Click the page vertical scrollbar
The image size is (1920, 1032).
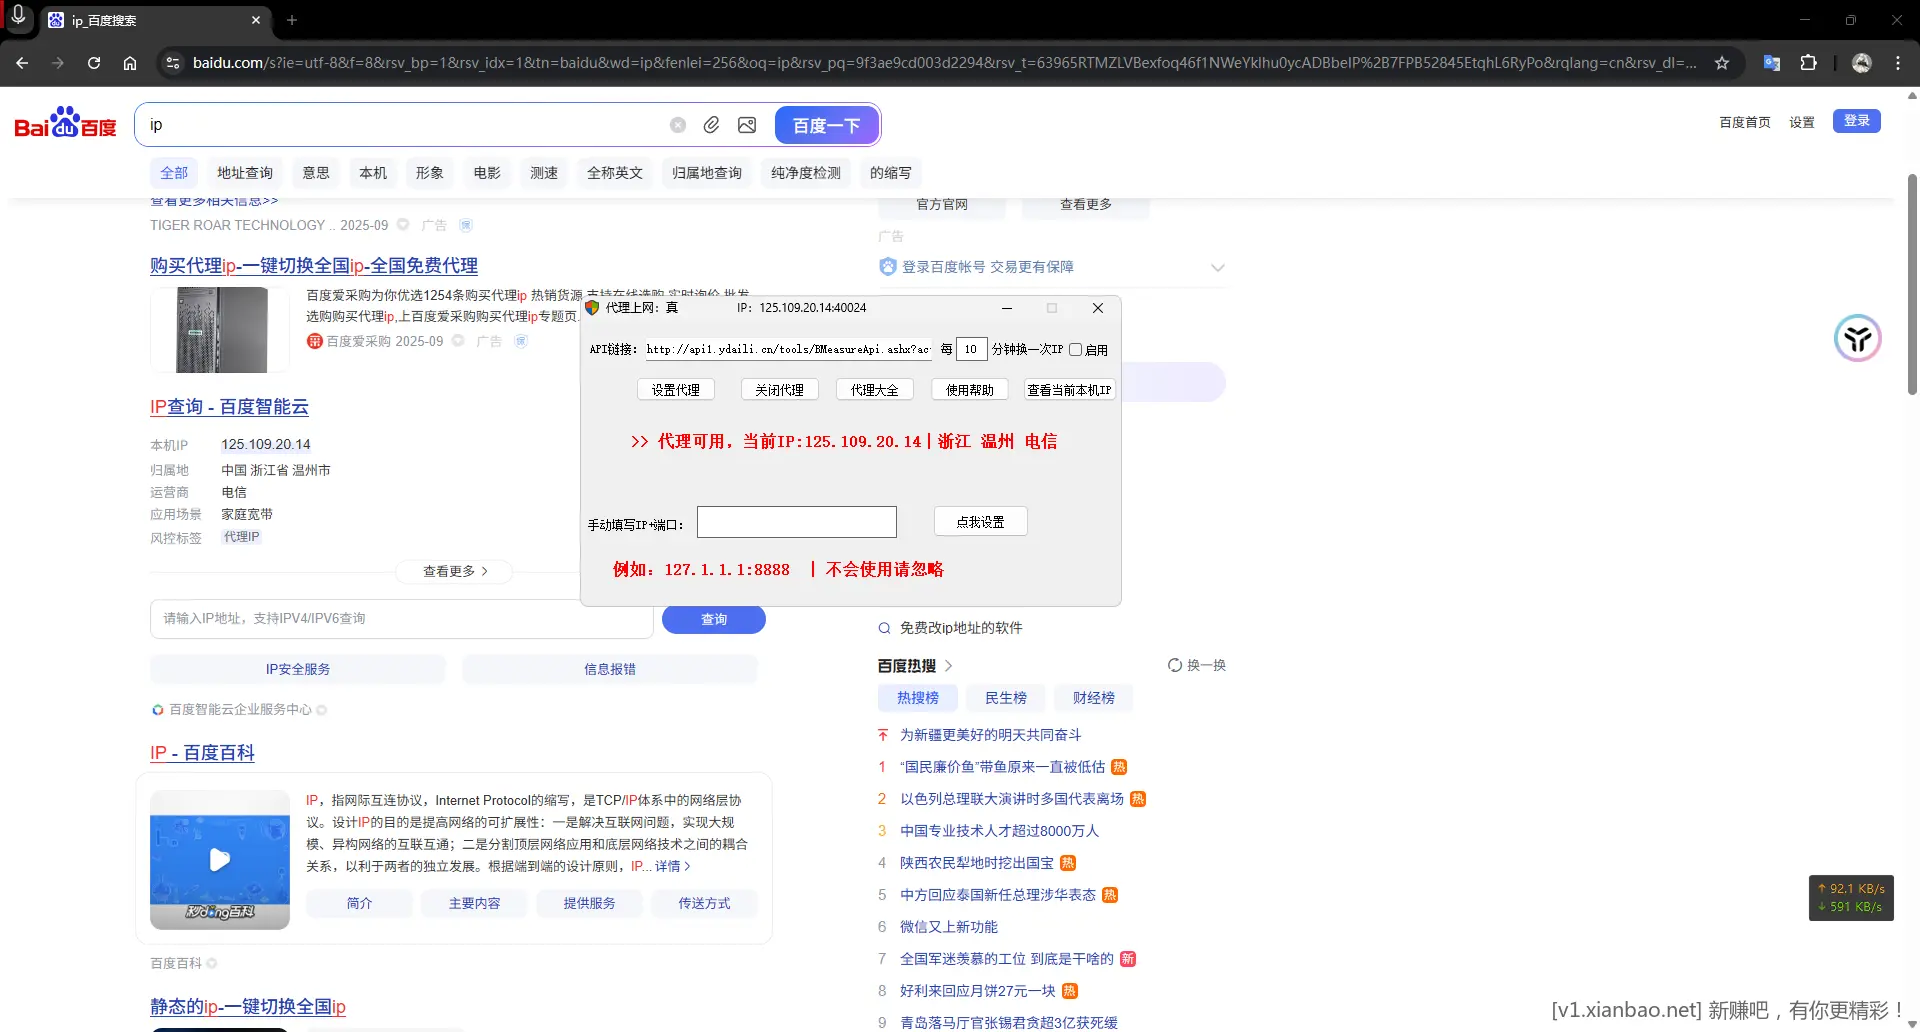pyautogui.click(x=1912, y=285)
